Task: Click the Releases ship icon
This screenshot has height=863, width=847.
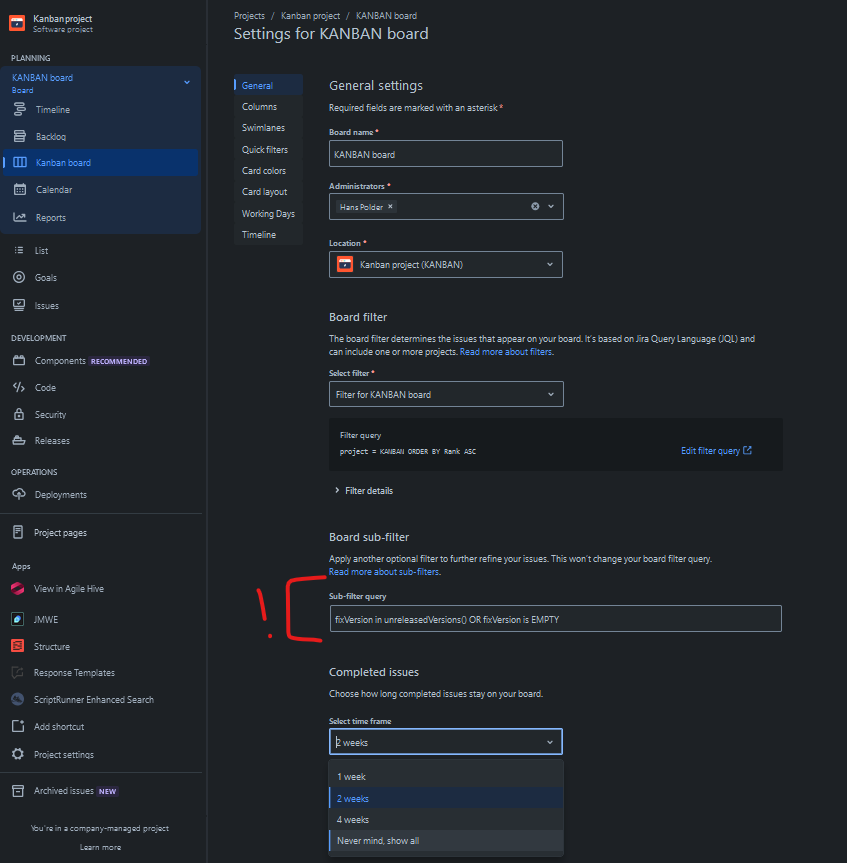Action: coord(19,440)
